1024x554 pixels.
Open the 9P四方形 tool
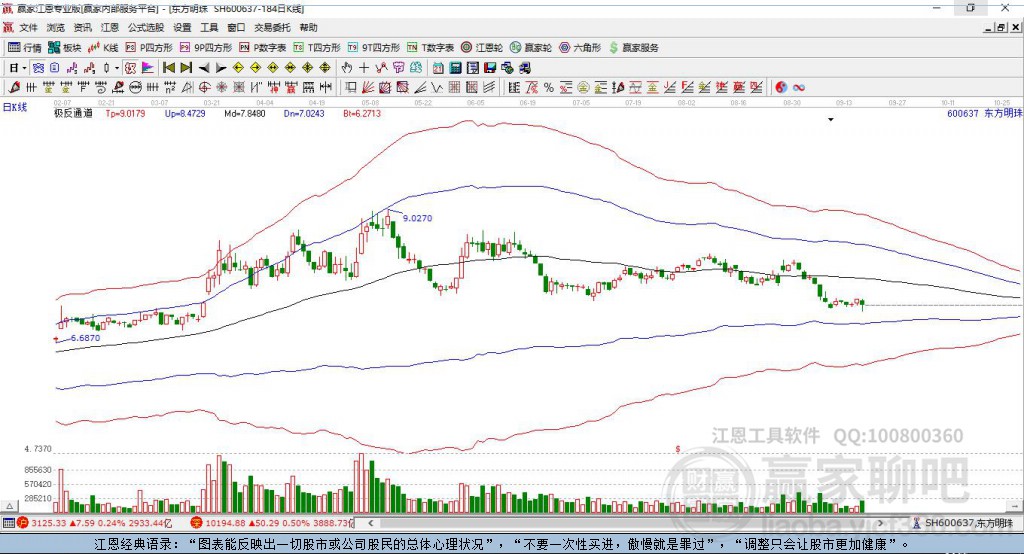point(206,48)
